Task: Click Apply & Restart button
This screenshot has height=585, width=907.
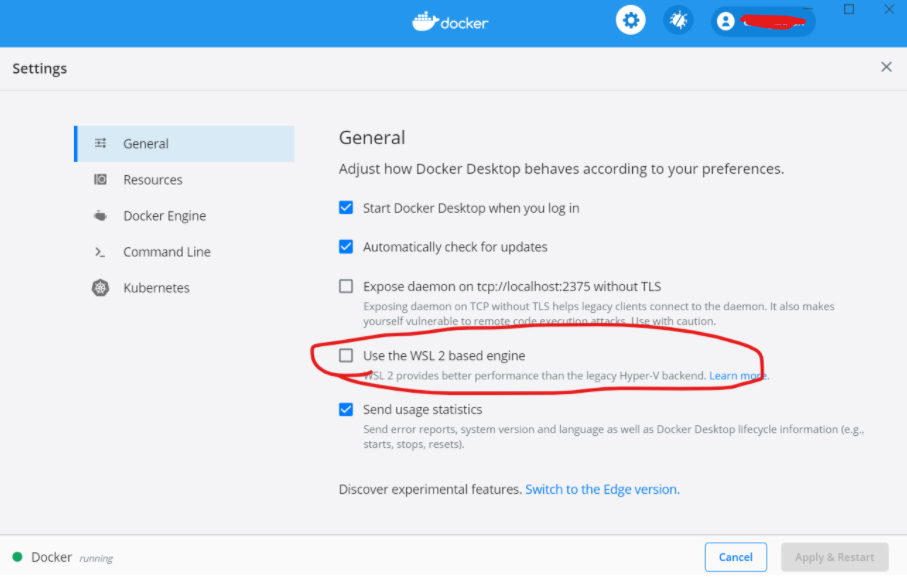Action: point(835,557)
